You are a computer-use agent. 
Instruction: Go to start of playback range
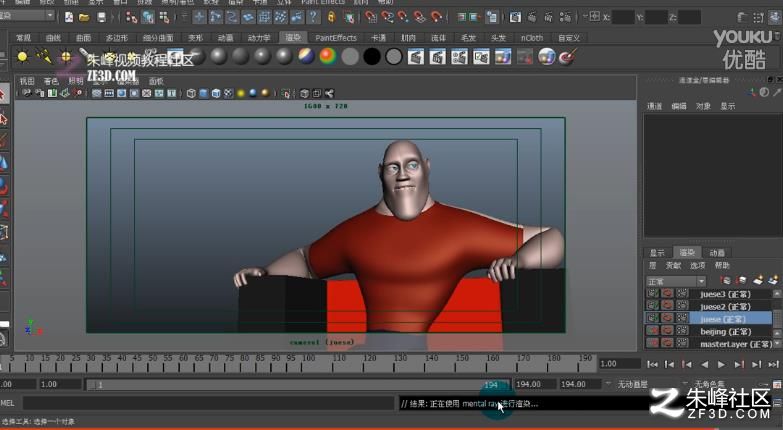[x=652, y=365]
